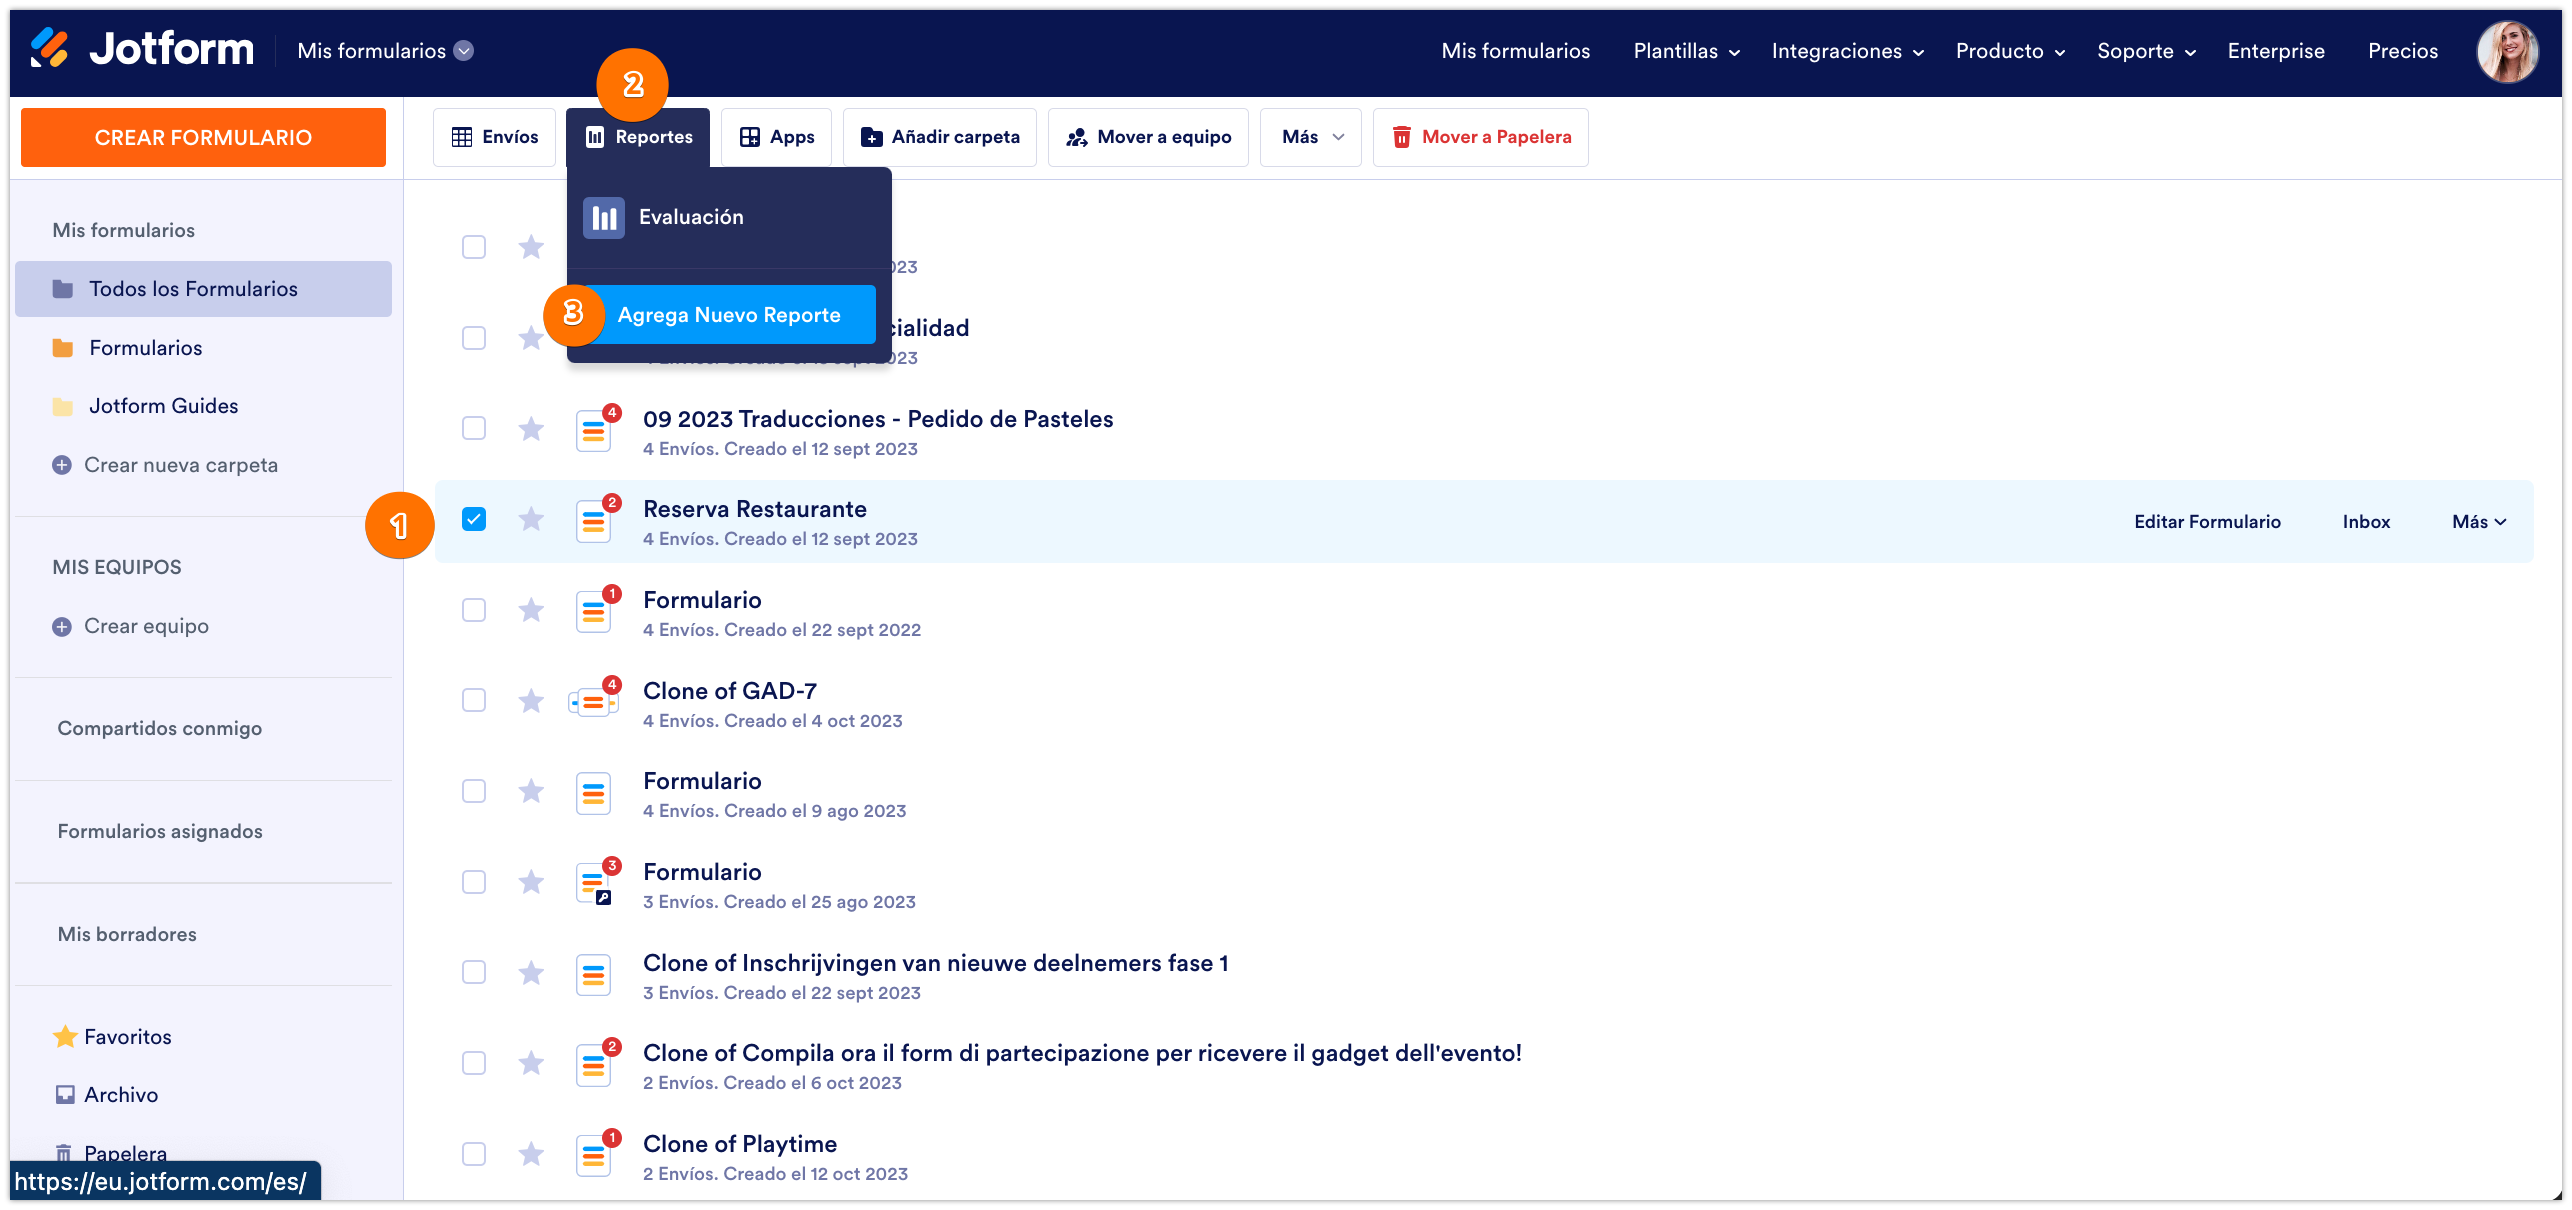Tick the Clone of Playtime checkbox
This screenshot has width=2572, height=1210.
pyautogui.click(x=474, y=1154)
